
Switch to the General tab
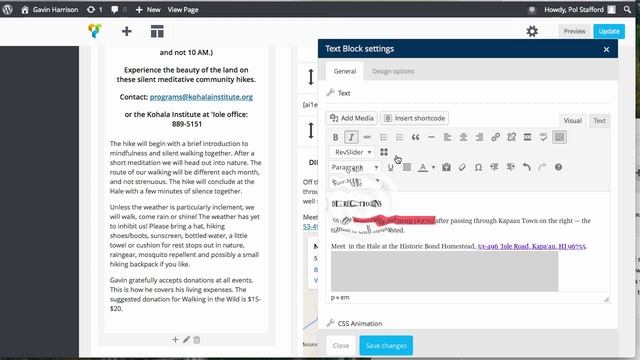[x=344, y=71]
